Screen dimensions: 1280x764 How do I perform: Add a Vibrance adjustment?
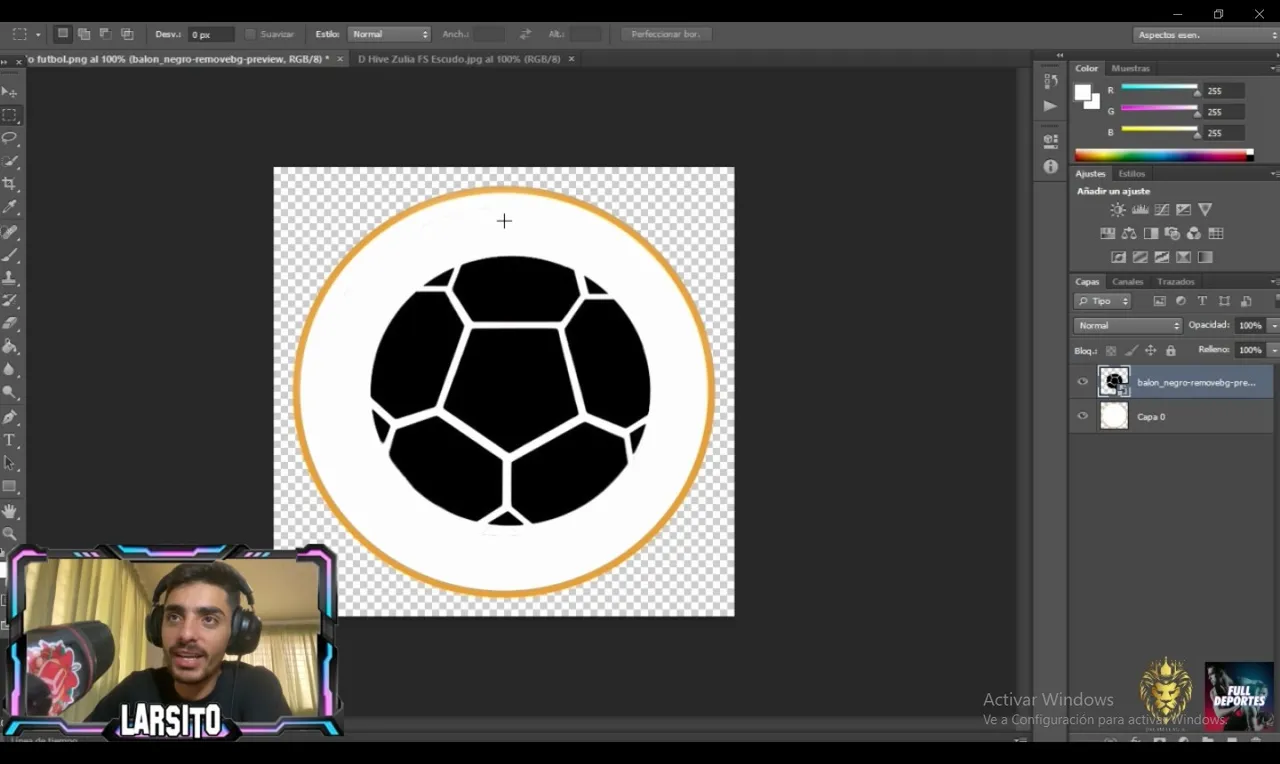click(1205, 210)
